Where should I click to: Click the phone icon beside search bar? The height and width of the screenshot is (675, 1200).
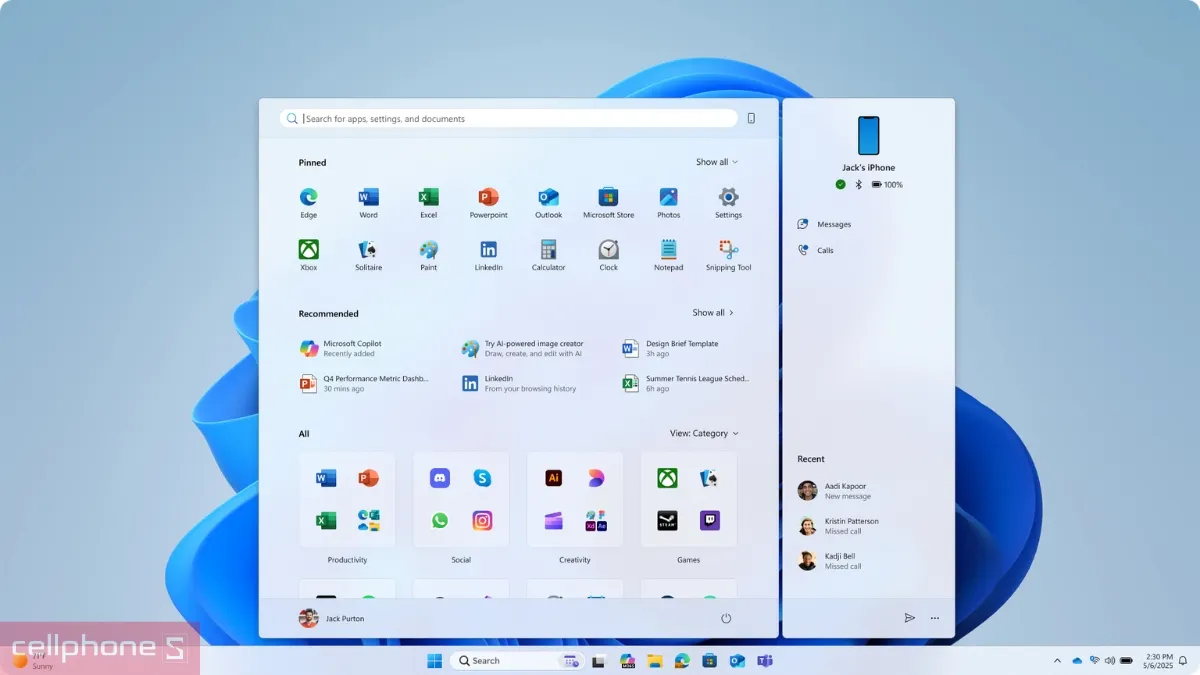[x=751, y=118]
